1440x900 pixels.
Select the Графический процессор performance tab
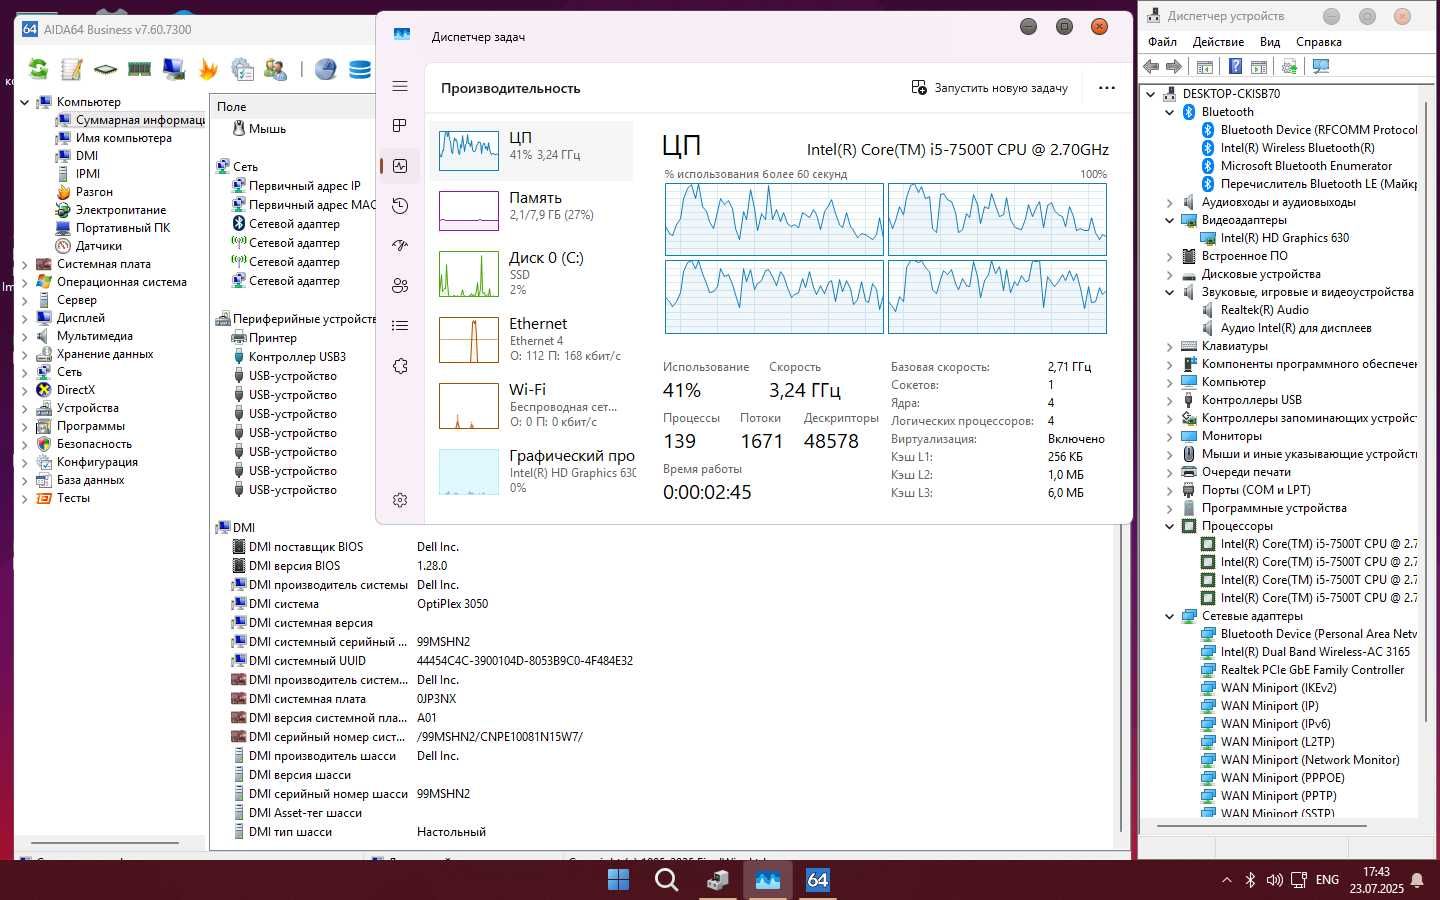[533, 471]
